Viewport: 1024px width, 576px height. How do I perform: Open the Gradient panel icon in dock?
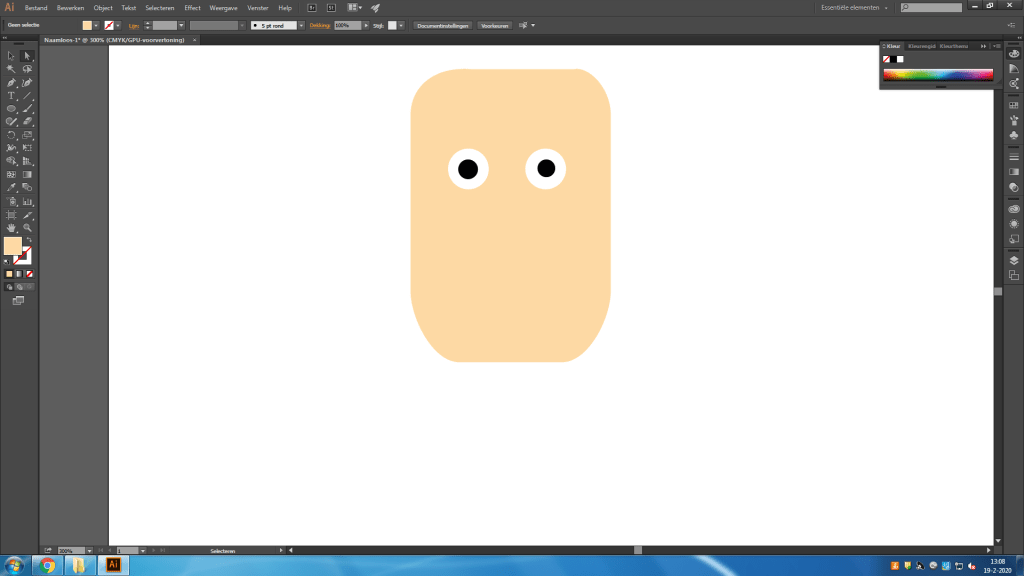1013,172
